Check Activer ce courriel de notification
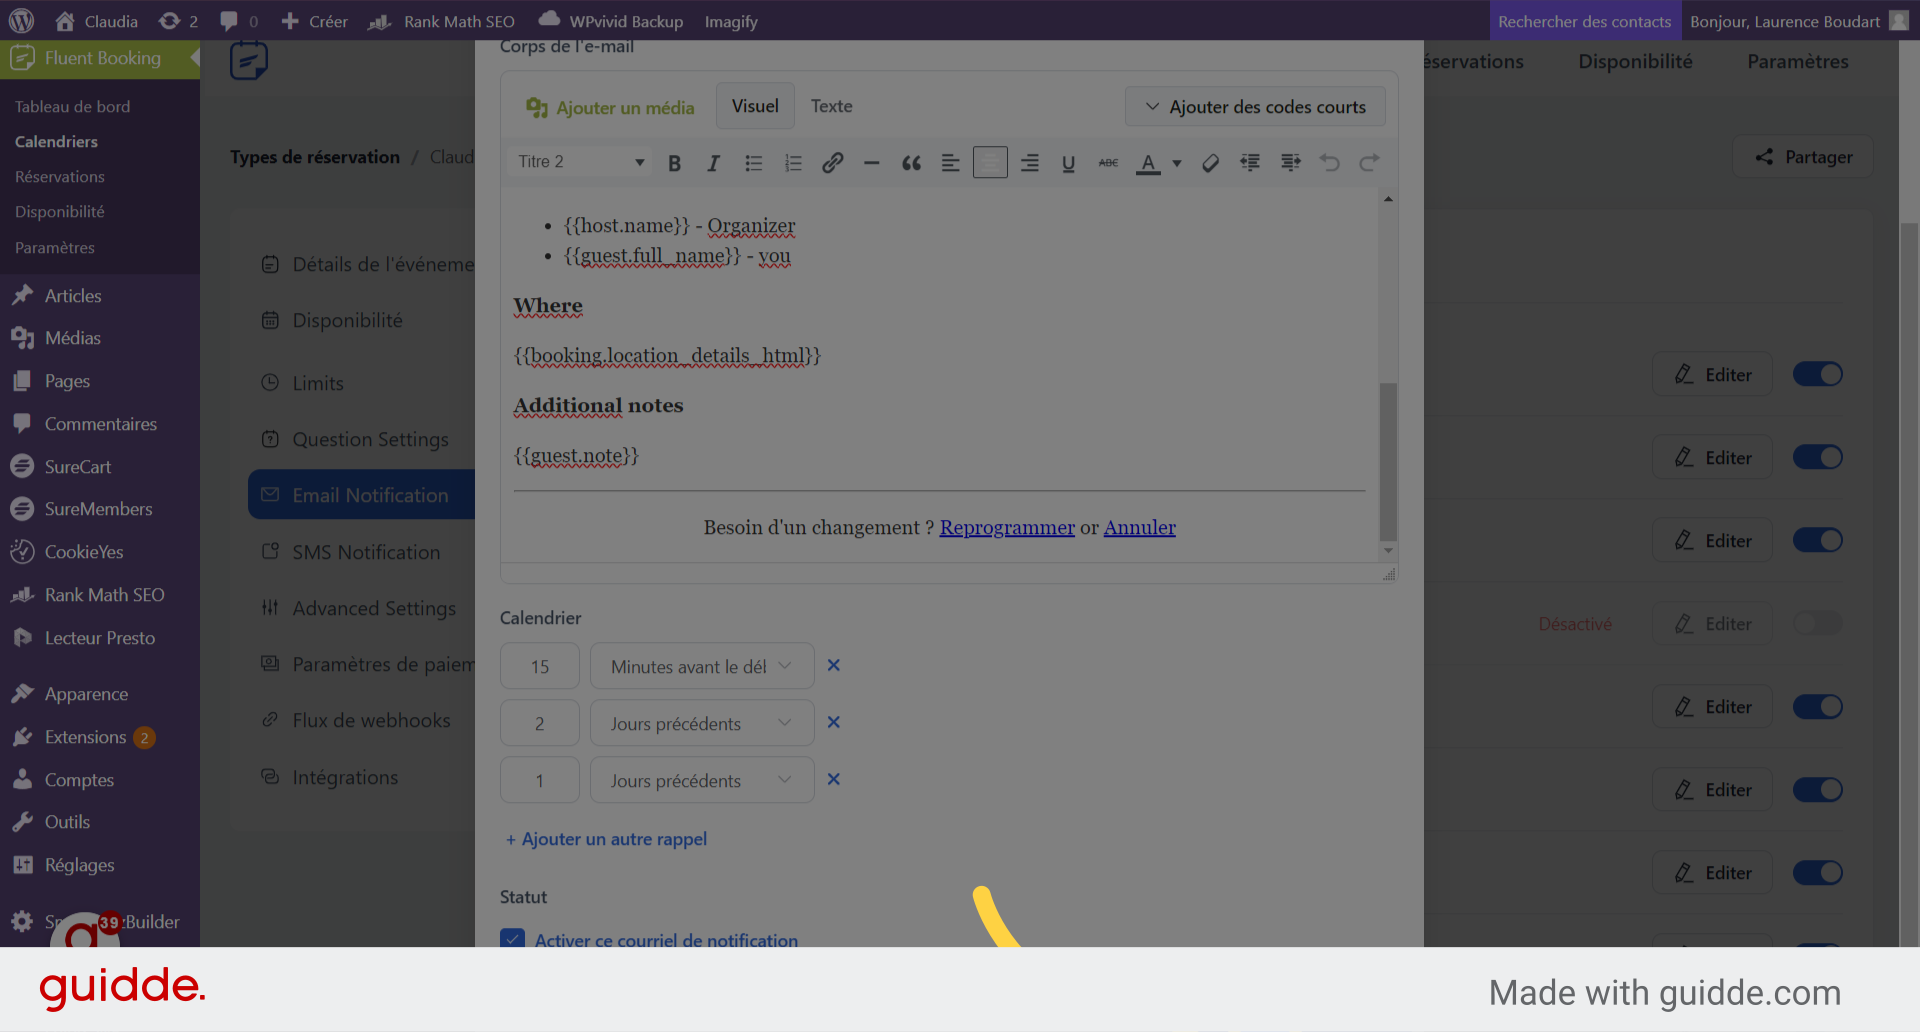Screen dimensions: 1920x1032 (x=513, y=939)
